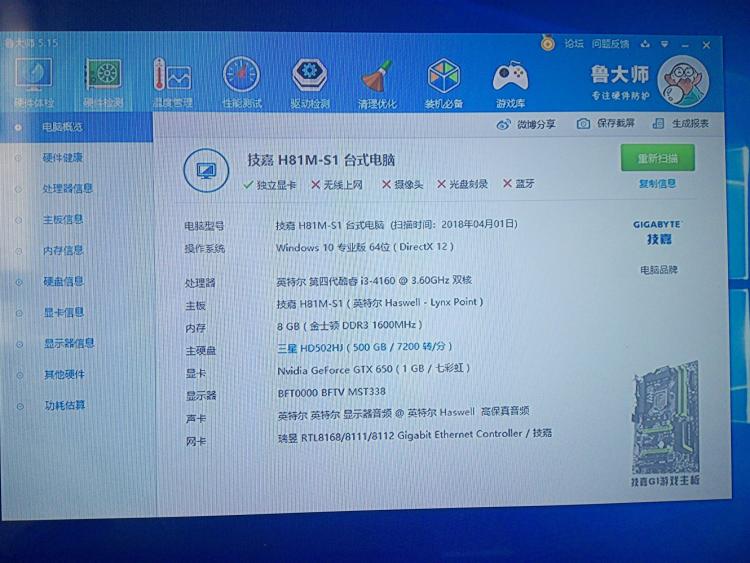Select 硬盘信息 in sidebar

click(64, 281)
